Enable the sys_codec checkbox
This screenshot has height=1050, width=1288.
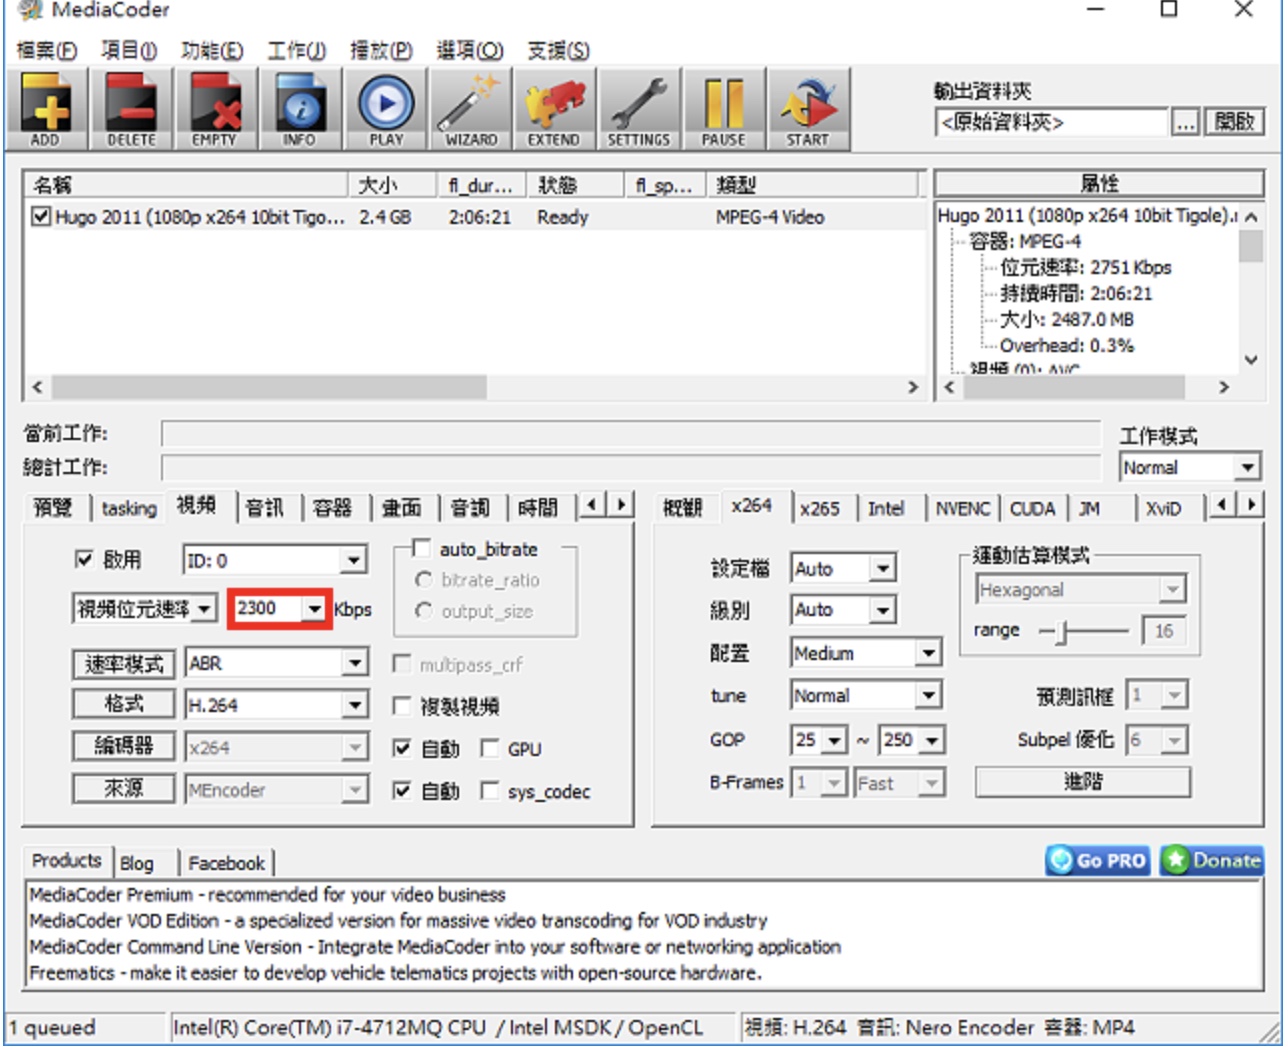[490, 790]
